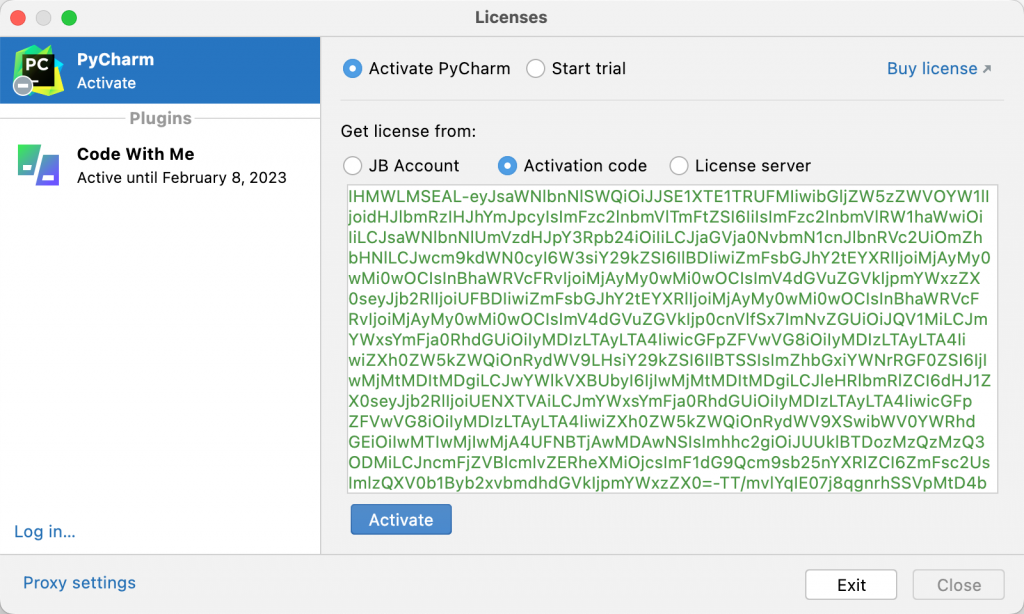The height and width of the screenshot is (614, 1024).
Task: Click inside the activation code text area
Action: click(673, 339)
